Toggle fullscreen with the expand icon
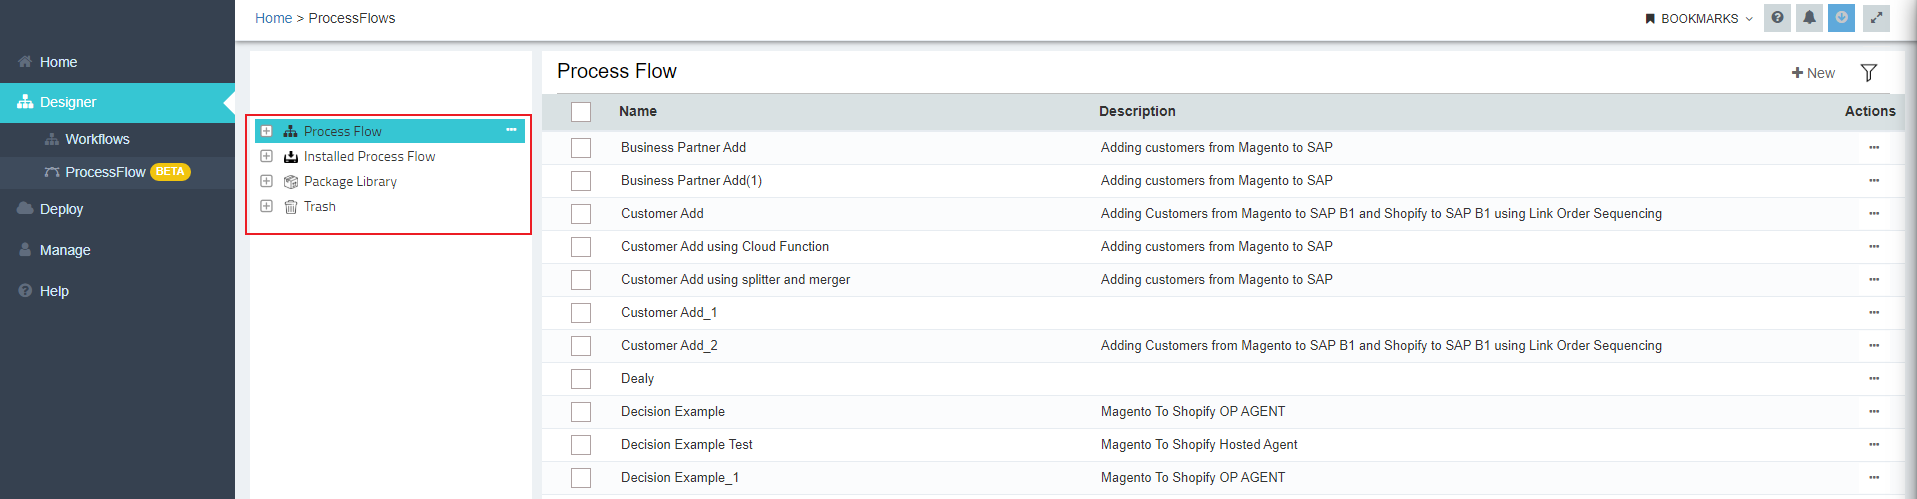Image resolution: width=1917 pixels, height=499 pixels. [x=1876, y=18]
